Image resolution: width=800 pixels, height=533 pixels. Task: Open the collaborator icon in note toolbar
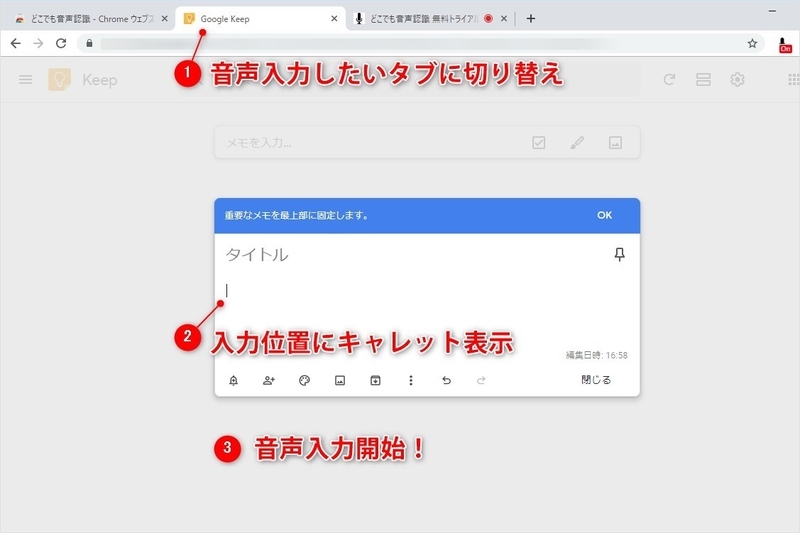point(269,380)
